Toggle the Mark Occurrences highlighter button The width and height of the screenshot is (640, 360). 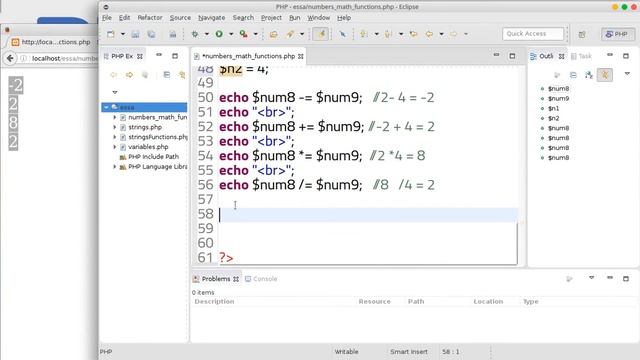tap(321, 34)
